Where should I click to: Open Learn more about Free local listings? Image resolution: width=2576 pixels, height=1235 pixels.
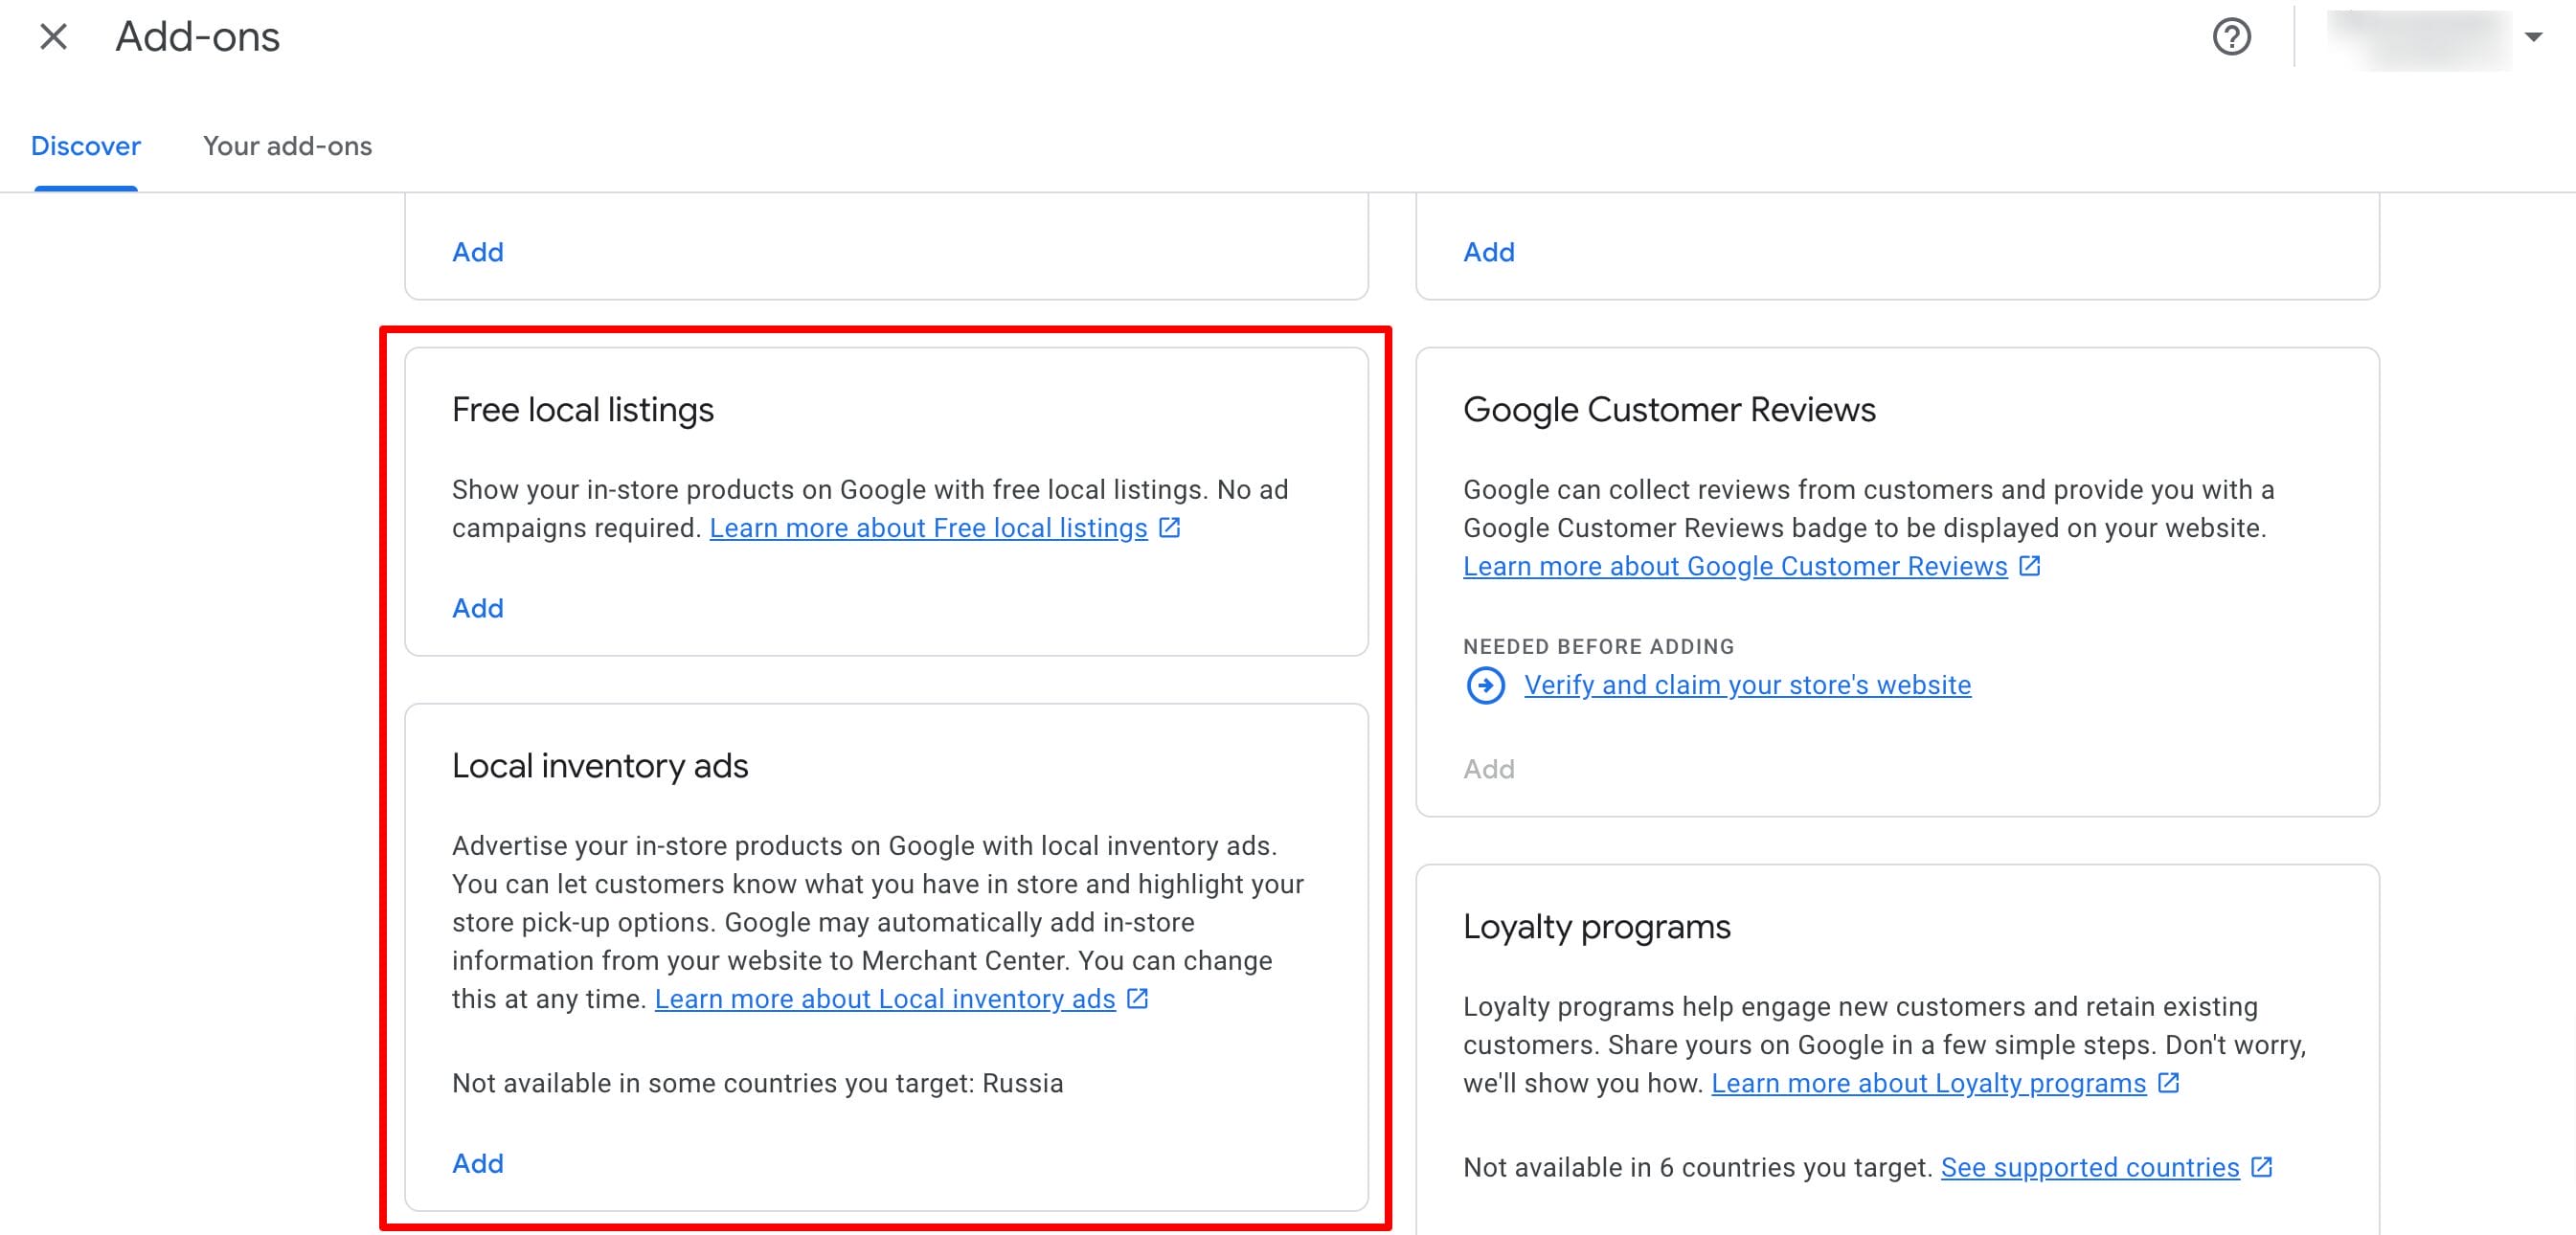tap(928, 528)
